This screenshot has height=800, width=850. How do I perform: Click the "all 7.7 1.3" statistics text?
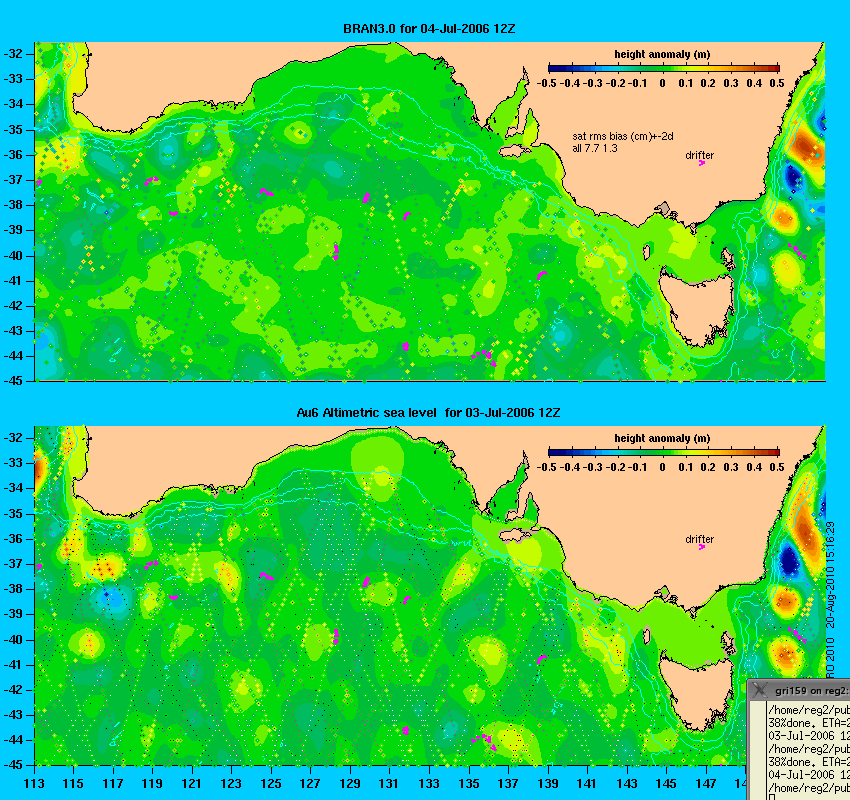595,148
